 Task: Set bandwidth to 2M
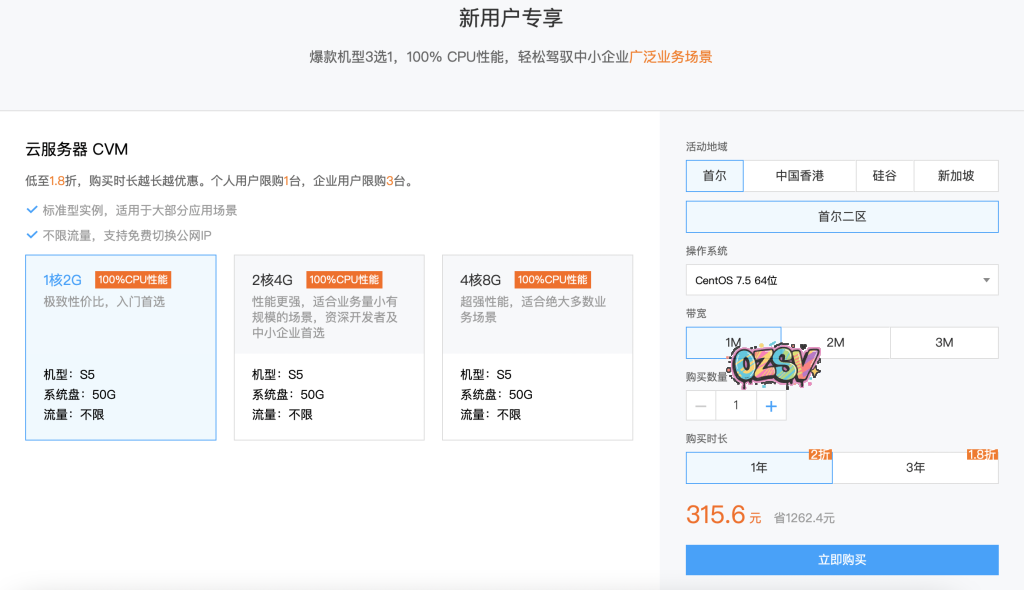835,343
